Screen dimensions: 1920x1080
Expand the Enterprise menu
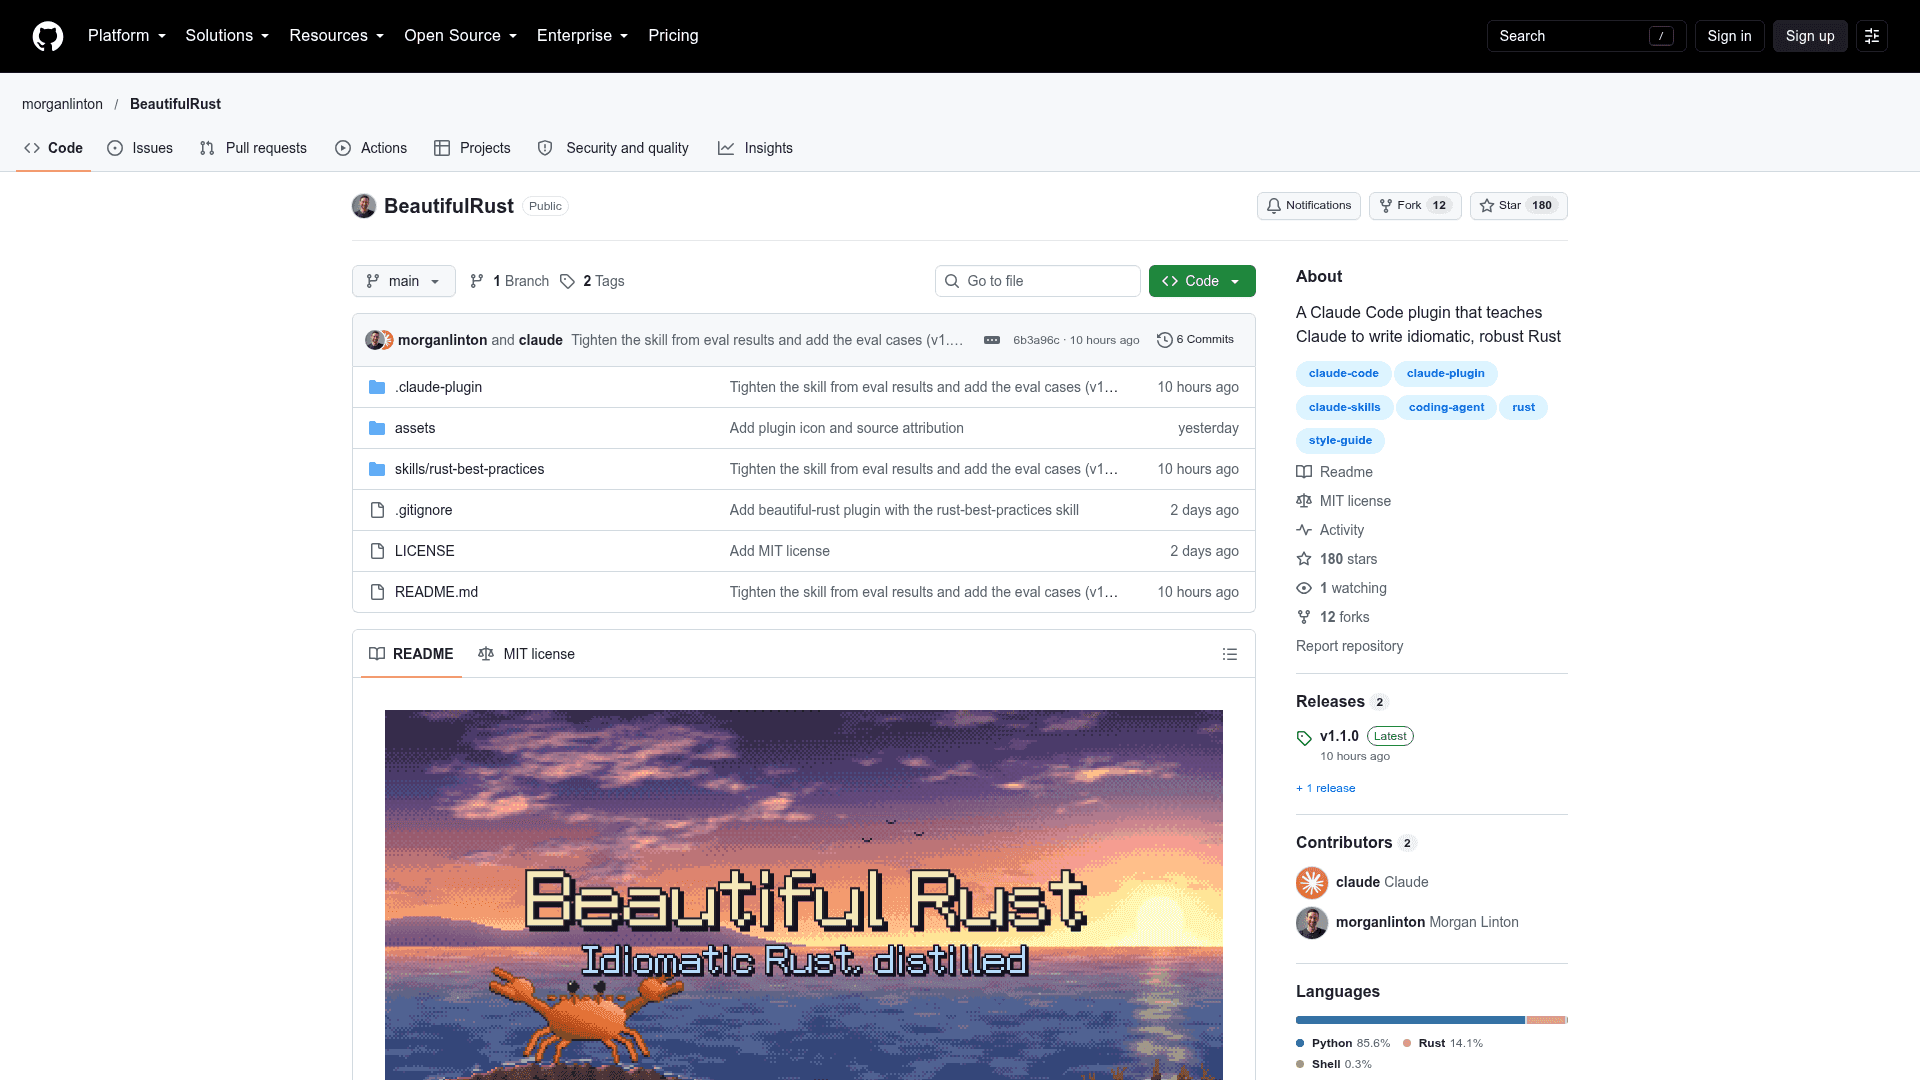coord(583,36)
